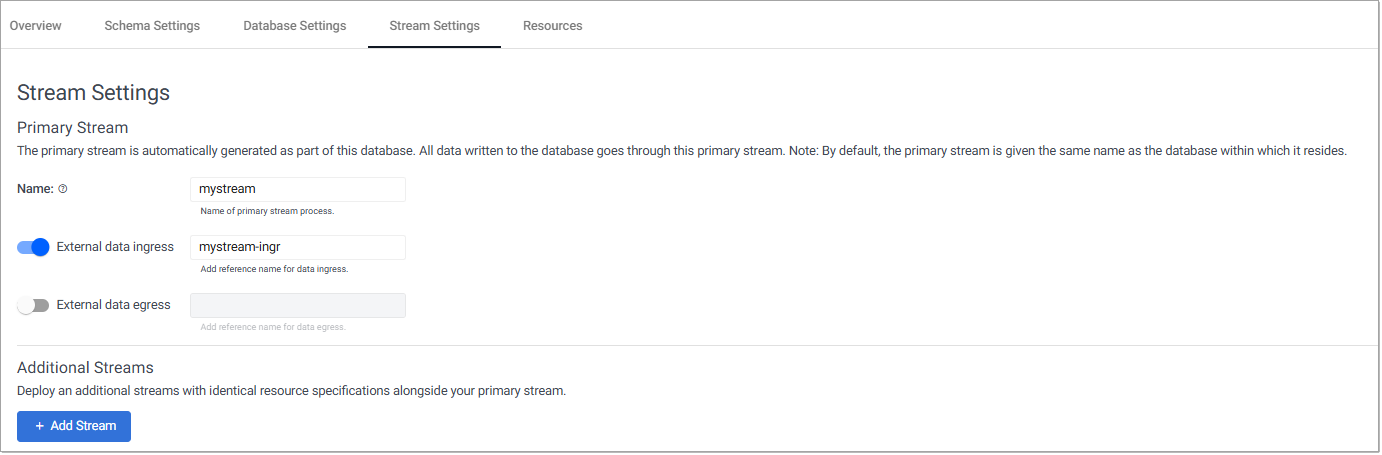Click the Name: field label
The image size is (1382, 455).
(x=35, y=189)
